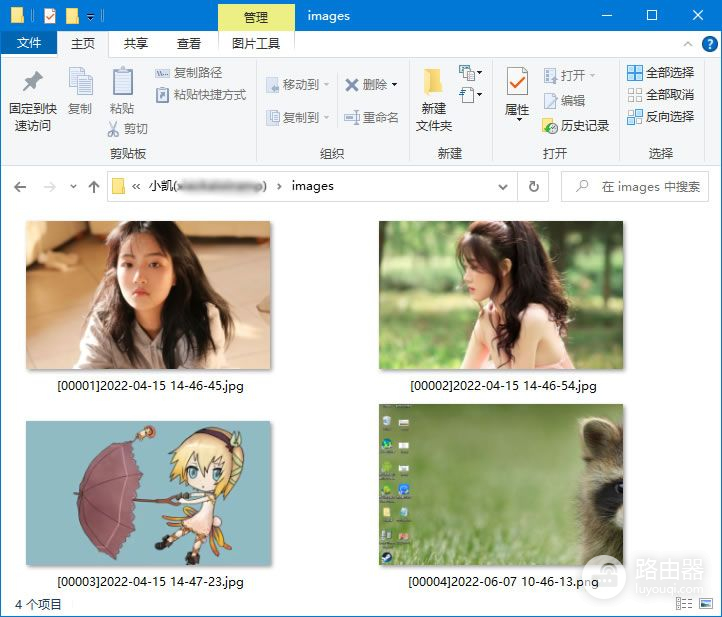This screenshot has height=617, width=722.
Task: Click Copy path 复制路径 button
Action: pyautogui.click(x=189, y=73)
